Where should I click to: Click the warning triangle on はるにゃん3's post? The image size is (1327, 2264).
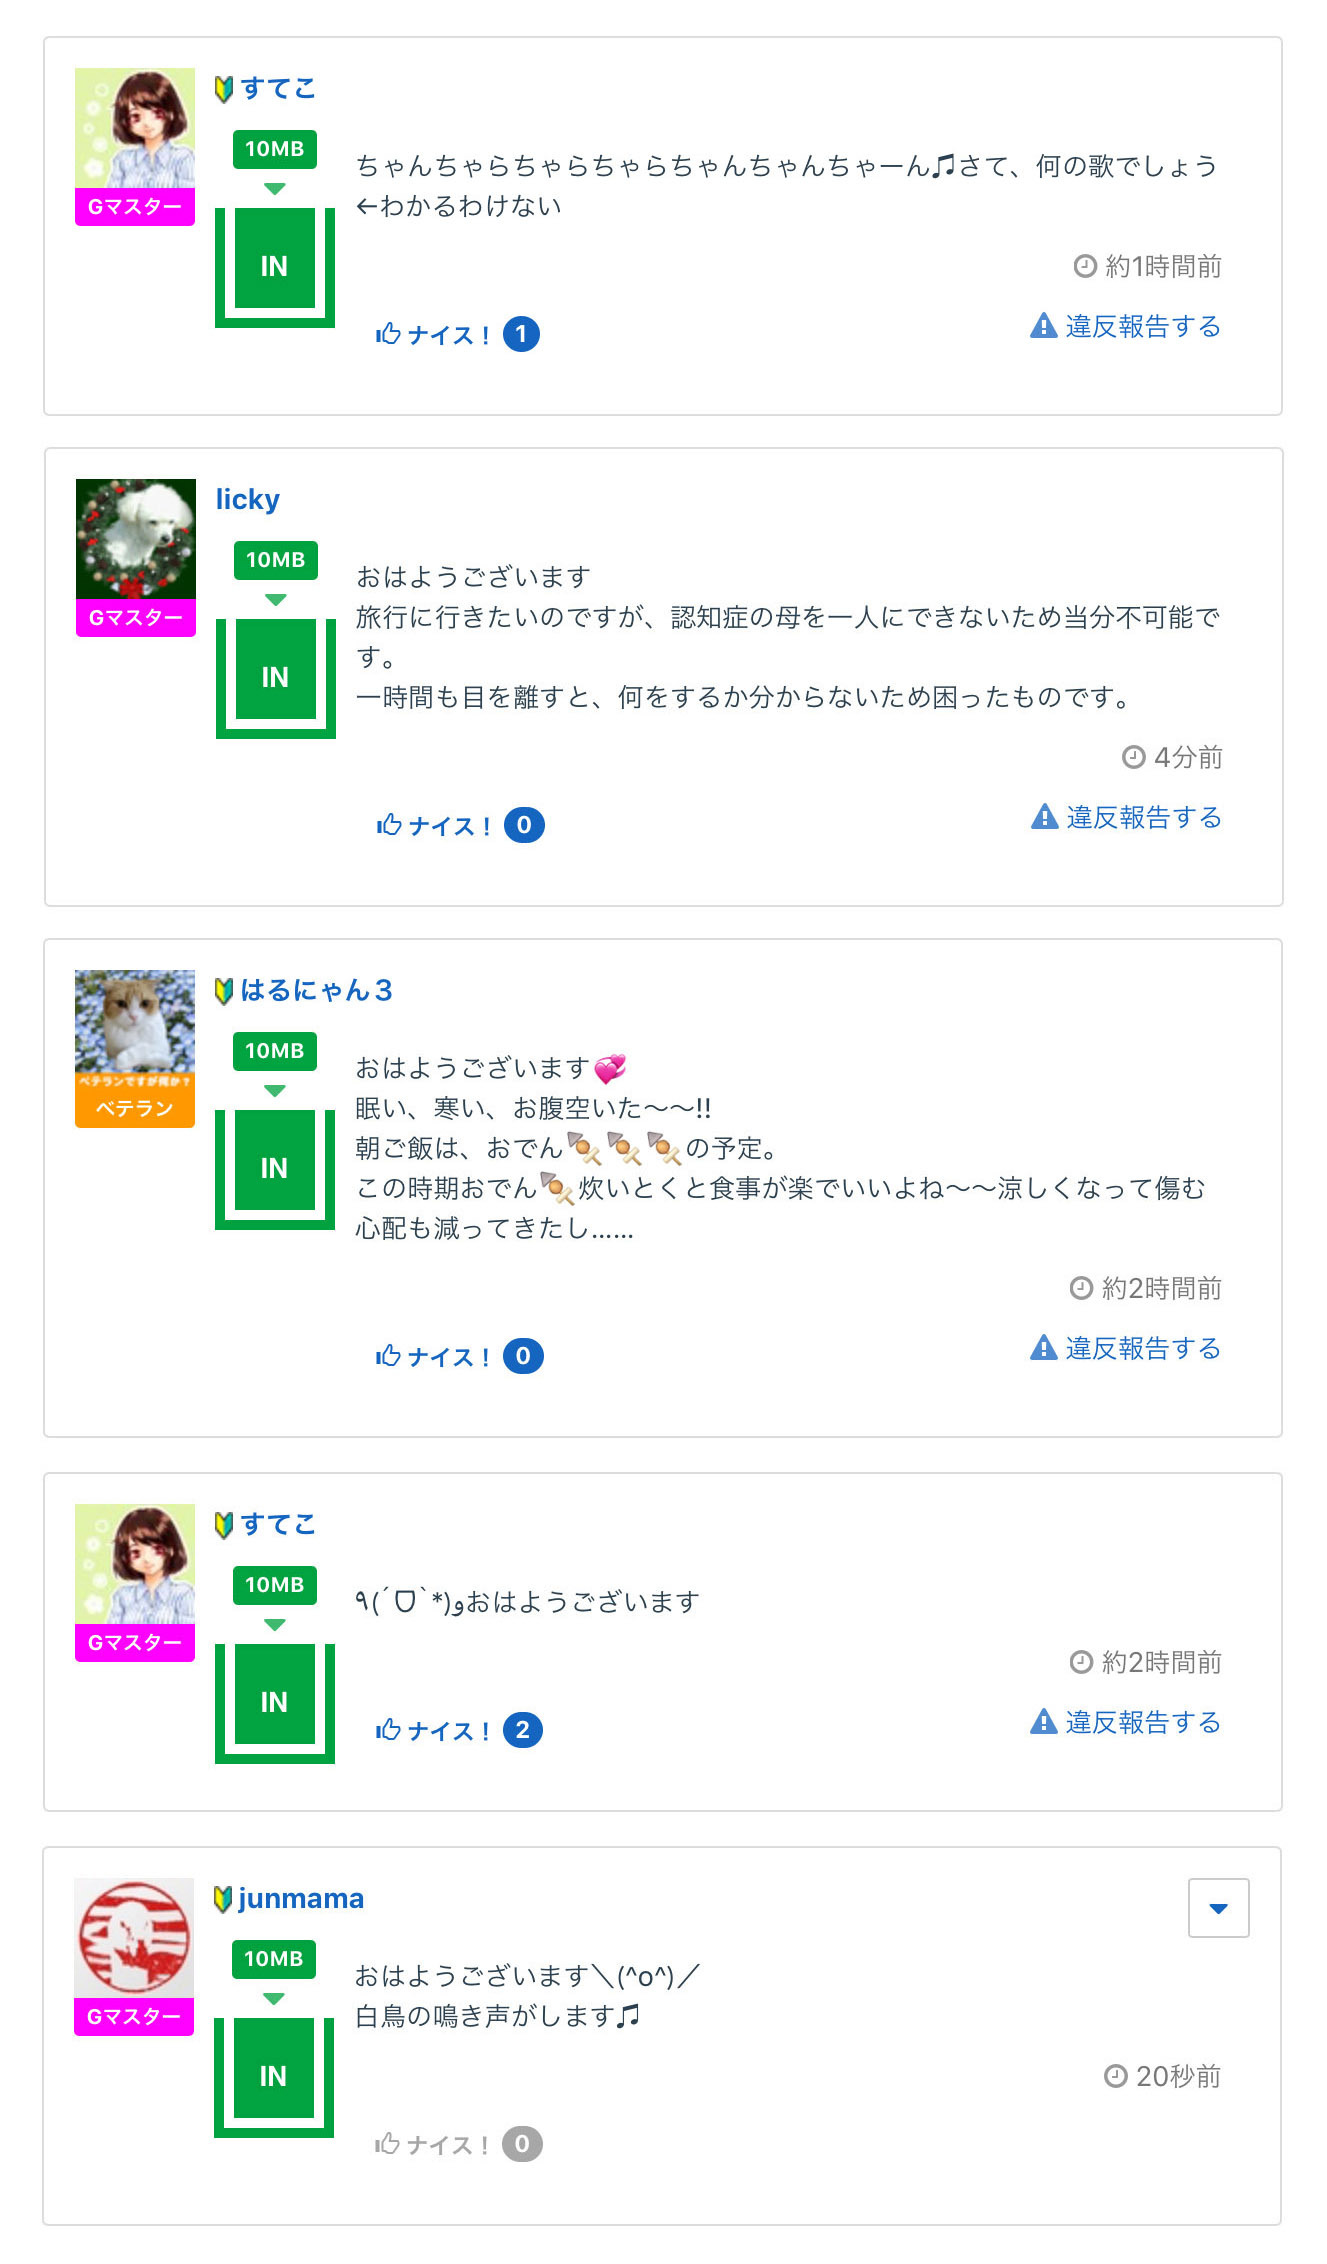[x=1043, y=1348]
